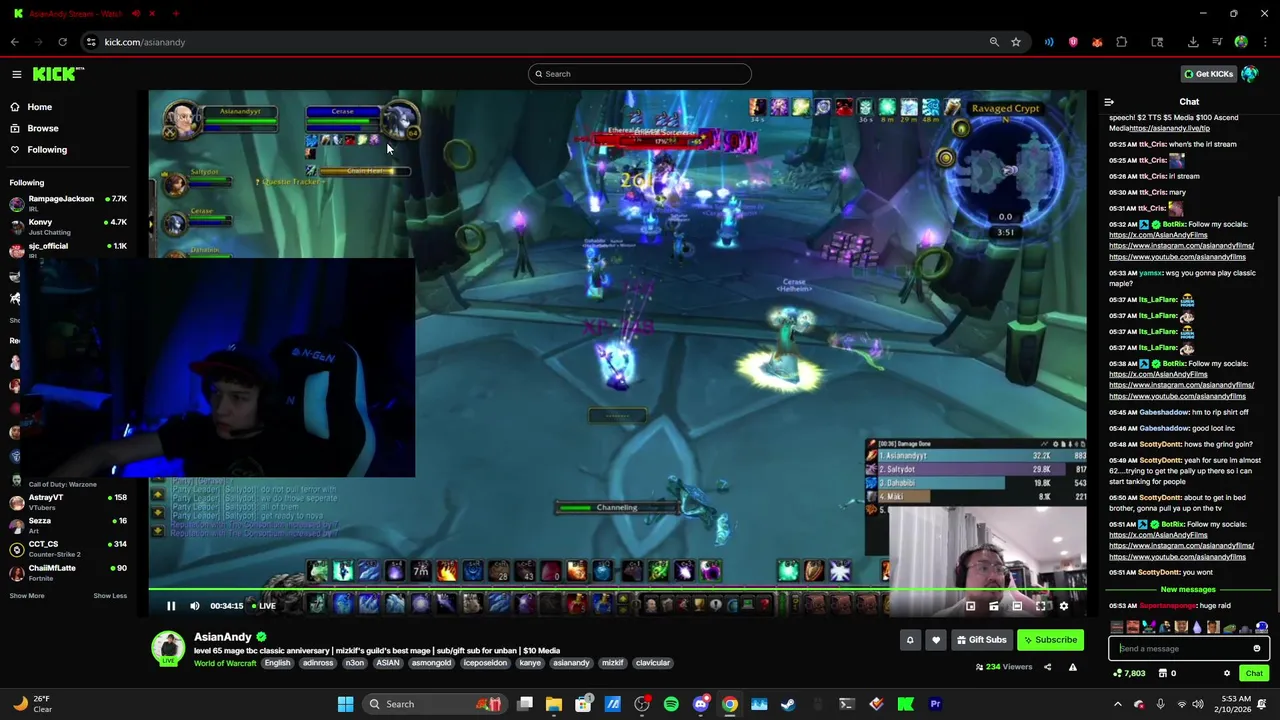
Task: Open sjc_official followed channel
Action: pos(68,249)
